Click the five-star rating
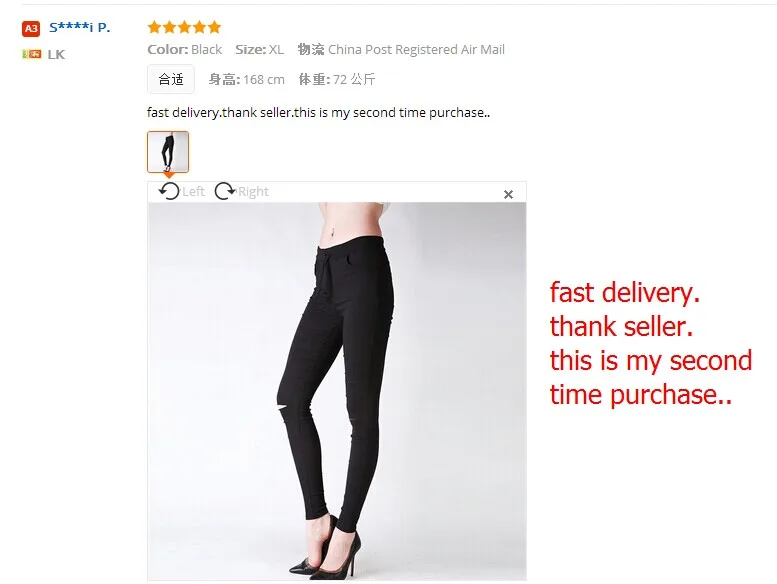The height and width of the screenshot is (584, 777). 184,27
